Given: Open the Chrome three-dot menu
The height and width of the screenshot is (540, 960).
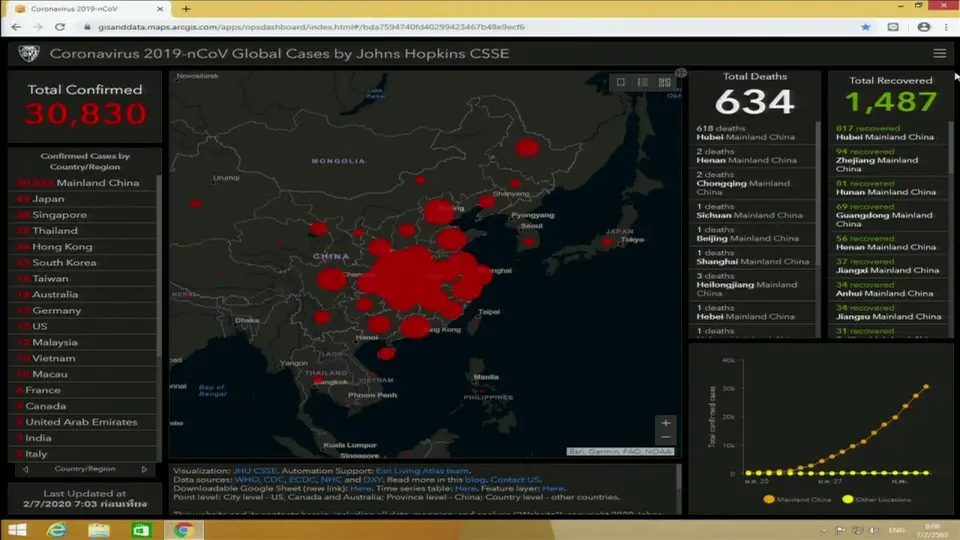Looking at the screenshot, I should point(947,27).
